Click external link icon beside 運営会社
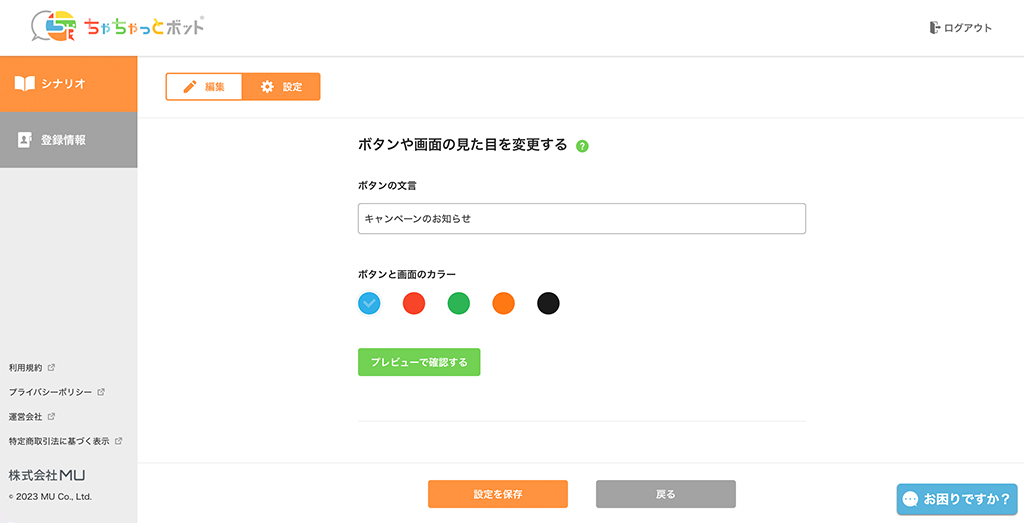Image resolution: width=1024 pixels, height=523 pixels. click(x=51, y=416)
